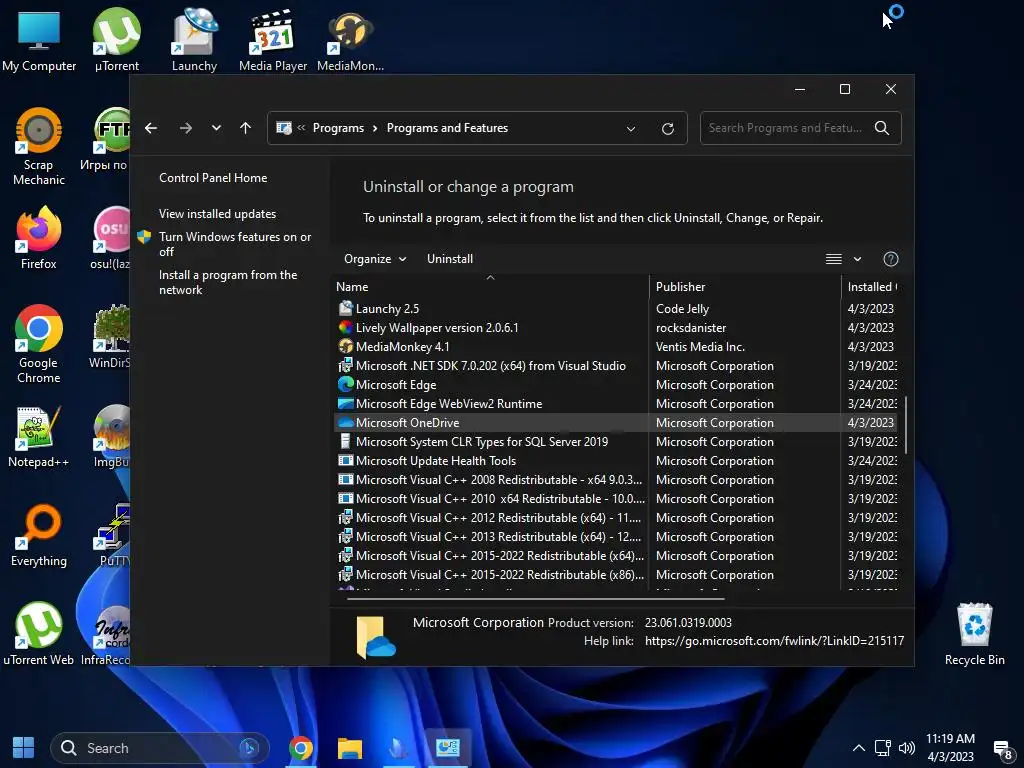The height and width of the screenshot is (768, 1024).
Task: Open the help question mark icon
Action: 891,259
